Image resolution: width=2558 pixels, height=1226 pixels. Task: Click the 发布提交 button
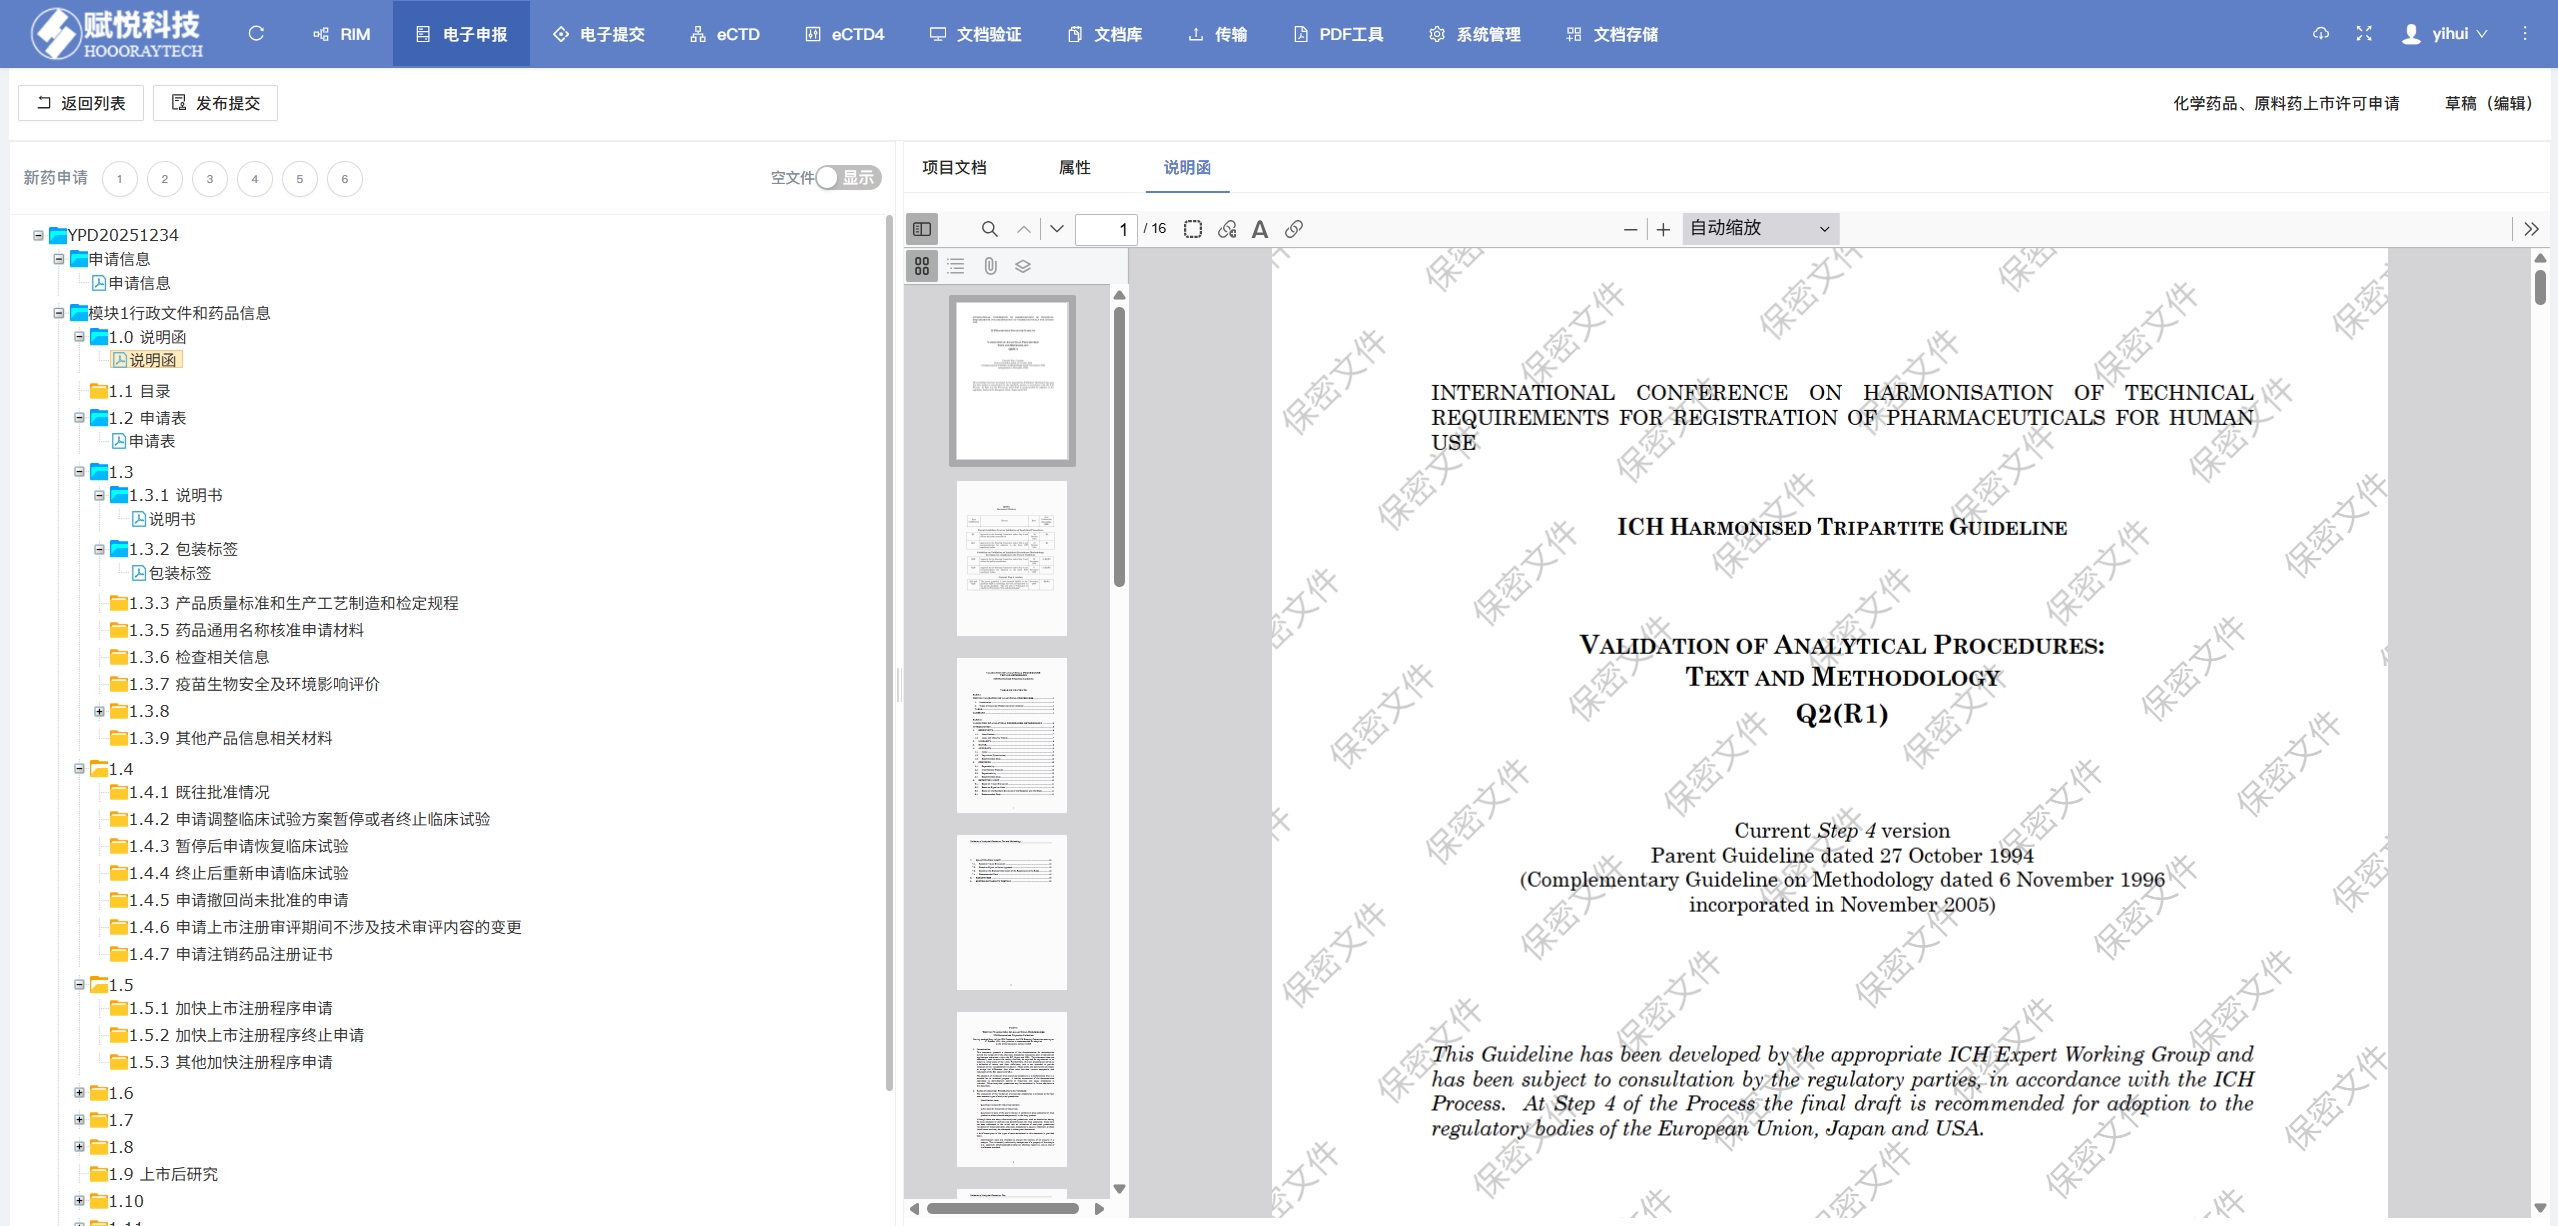215,103
